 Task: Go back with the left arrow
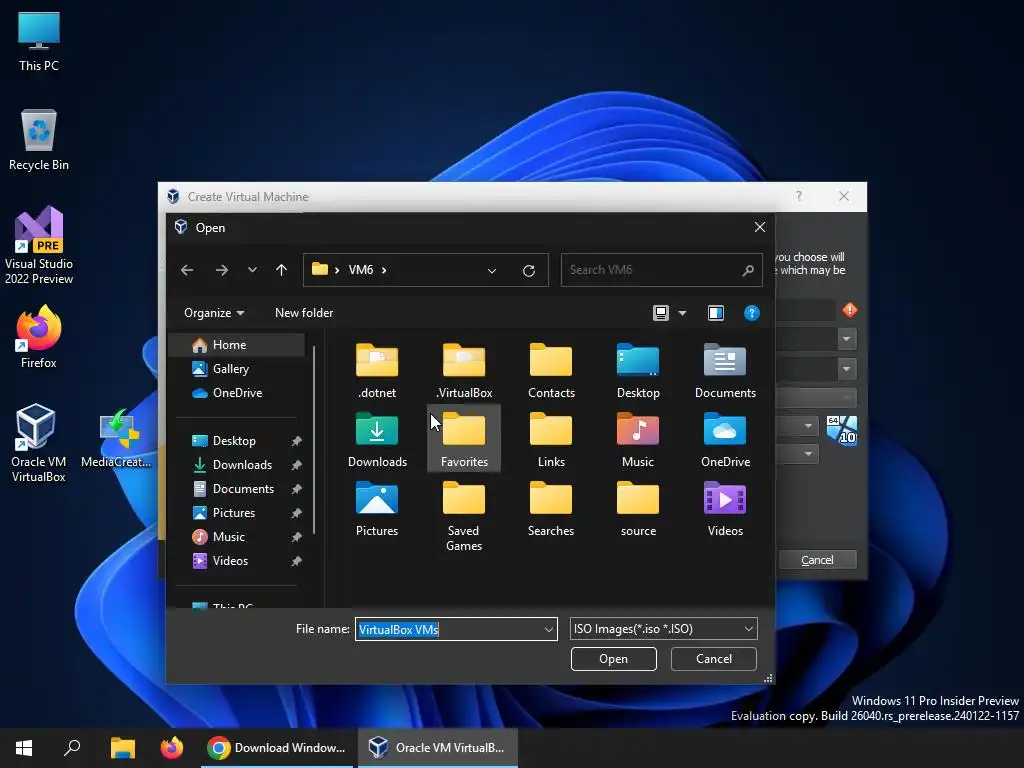click(x=187, y=270)
